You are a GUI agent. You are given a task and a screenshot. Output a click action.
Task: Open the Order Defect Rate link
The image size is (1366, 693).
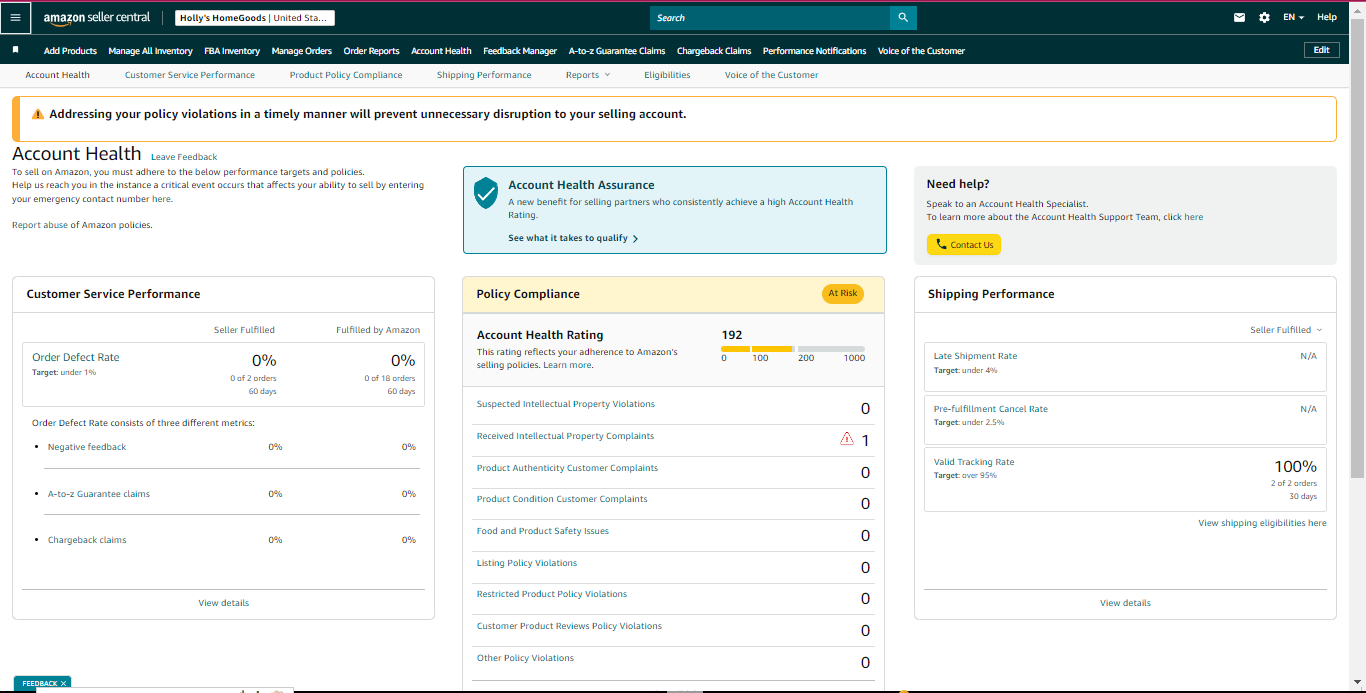click(76, 357)
